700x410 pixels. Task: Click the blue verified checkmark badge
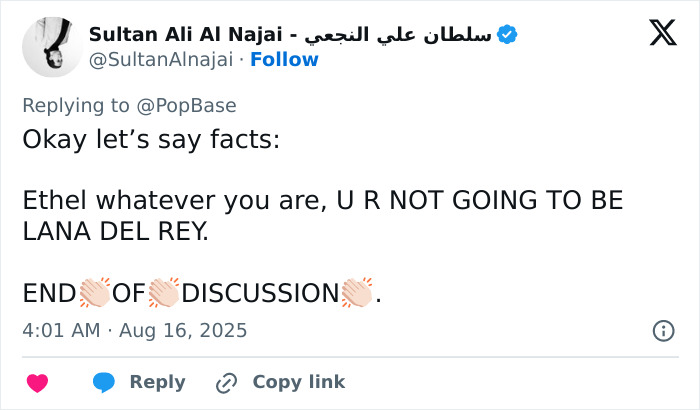[x=507, y=34]
